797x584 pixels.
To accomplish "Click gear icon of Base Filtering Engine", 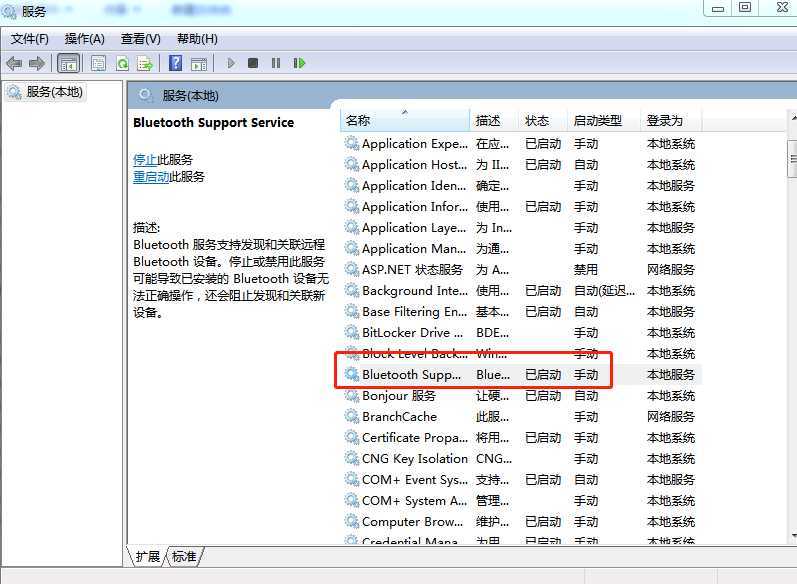I will point(352,312).
